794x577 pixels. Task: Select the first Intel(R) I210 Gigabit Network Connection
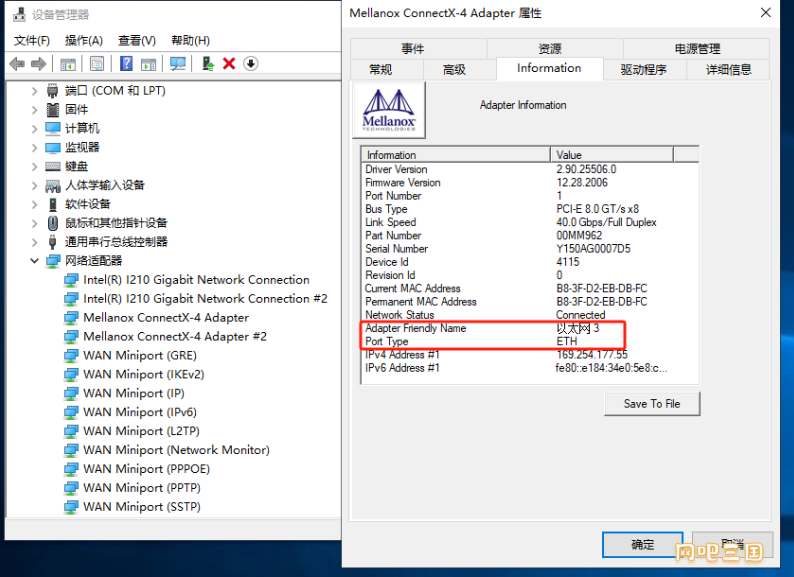pos(196,280)
